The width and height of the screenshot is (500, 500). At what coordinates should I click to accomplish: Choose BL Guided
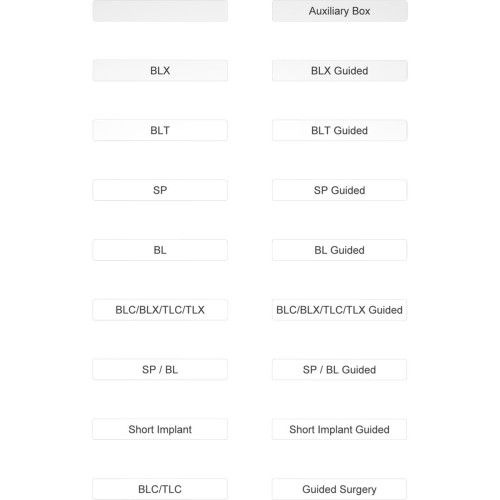tap(339, 250)
